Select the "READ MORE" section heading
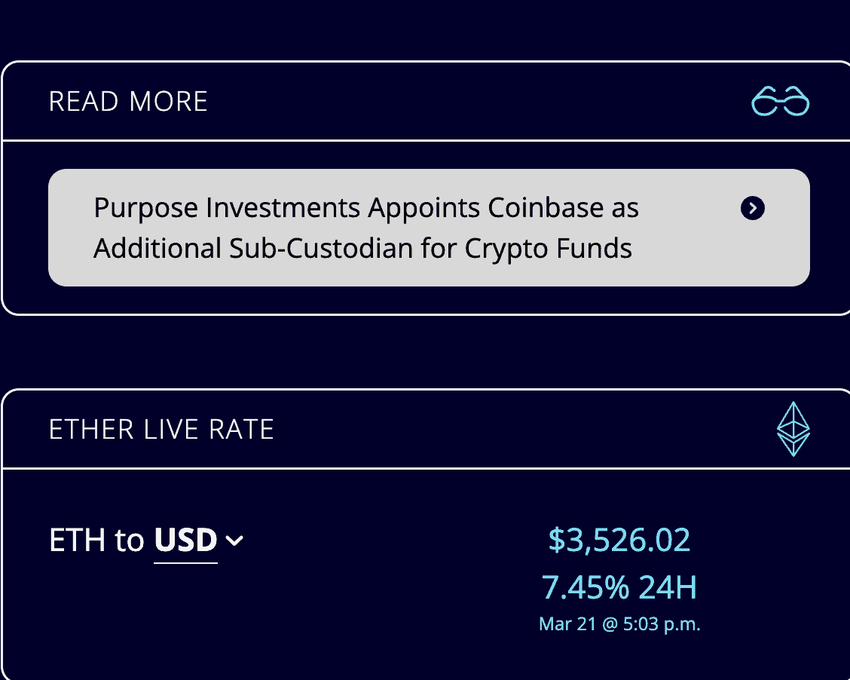This screenshot has width=850, height=680. click(128, 101)
